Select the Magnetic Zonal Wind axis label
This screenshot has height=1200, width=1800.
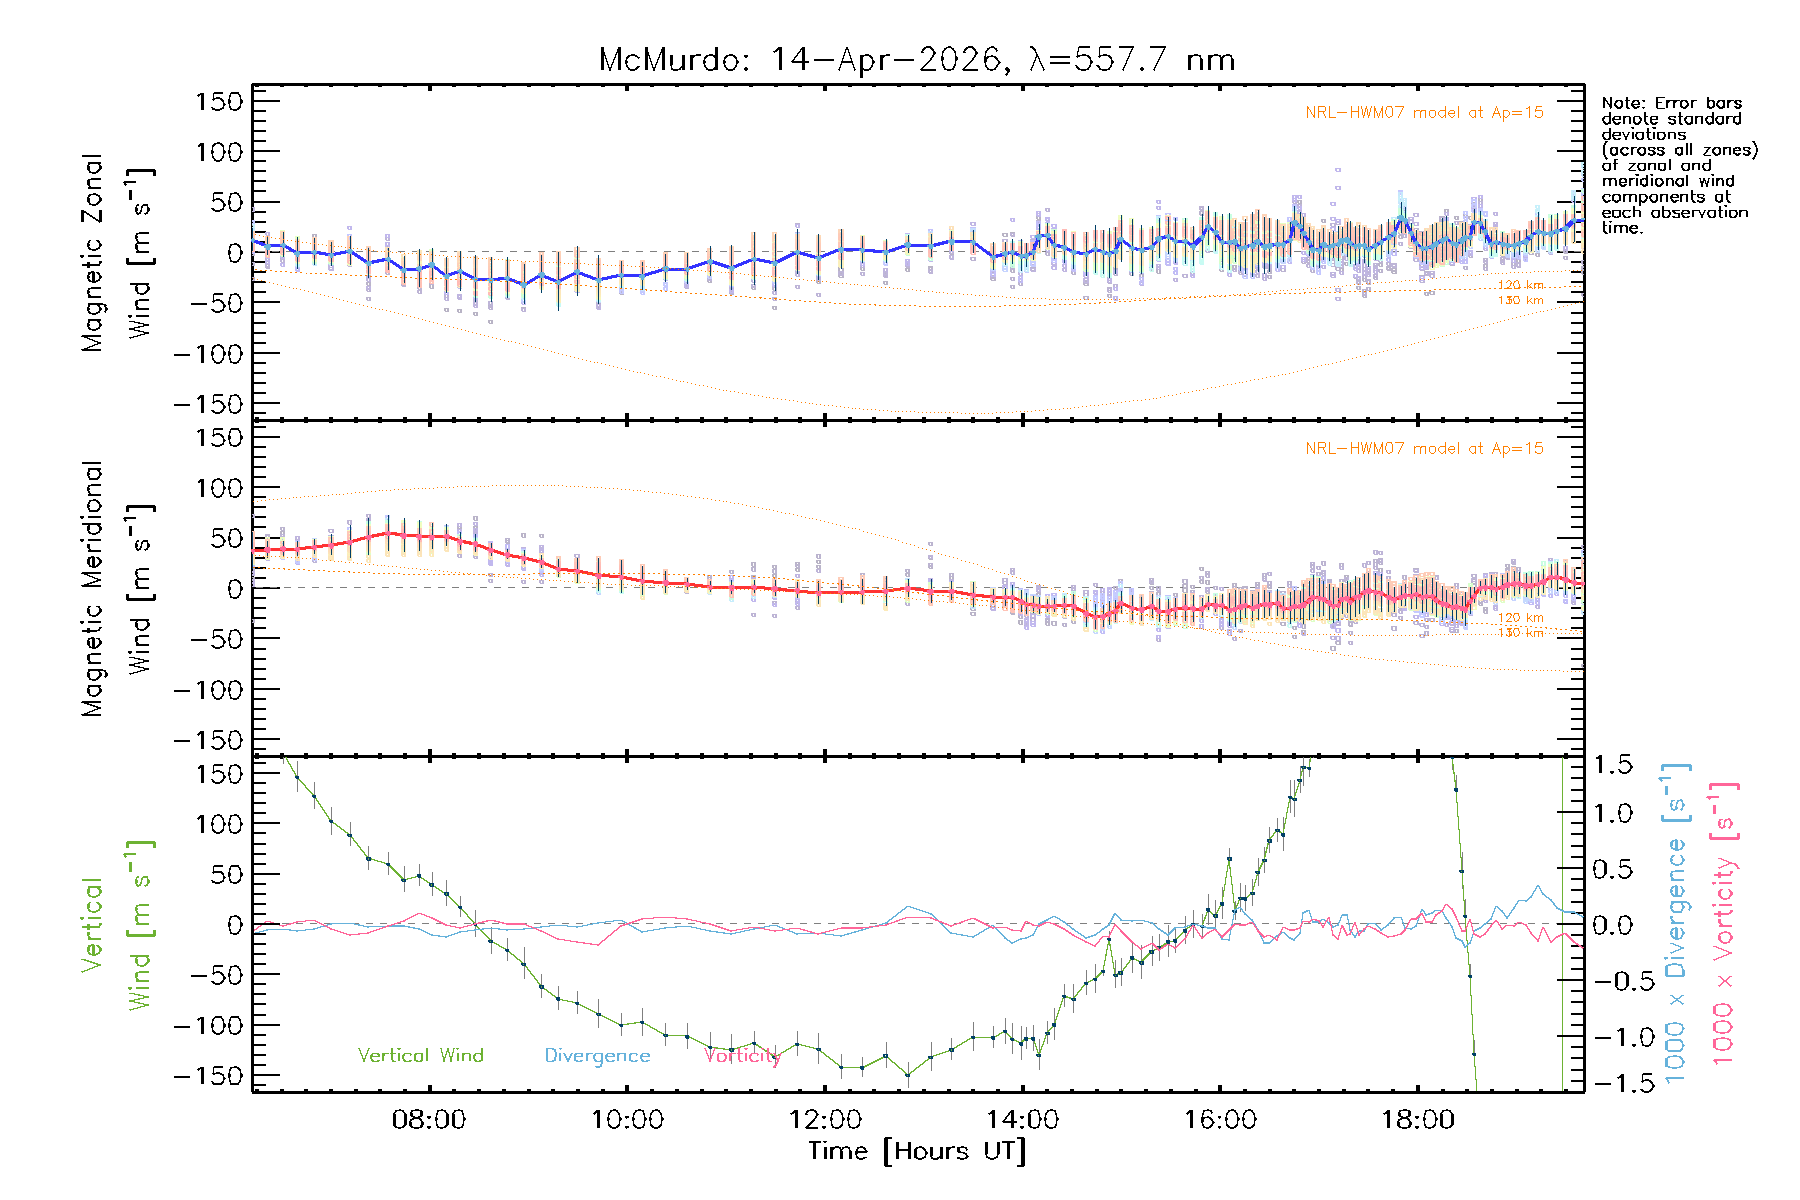116,253
